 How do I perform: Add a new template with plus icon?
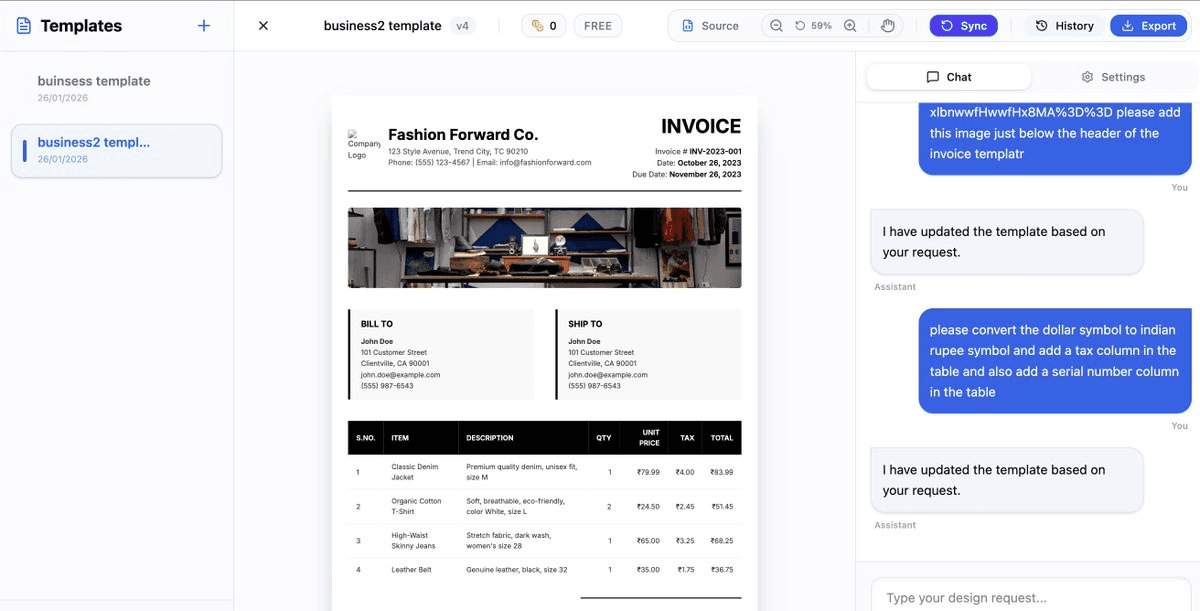pos(204,26)
